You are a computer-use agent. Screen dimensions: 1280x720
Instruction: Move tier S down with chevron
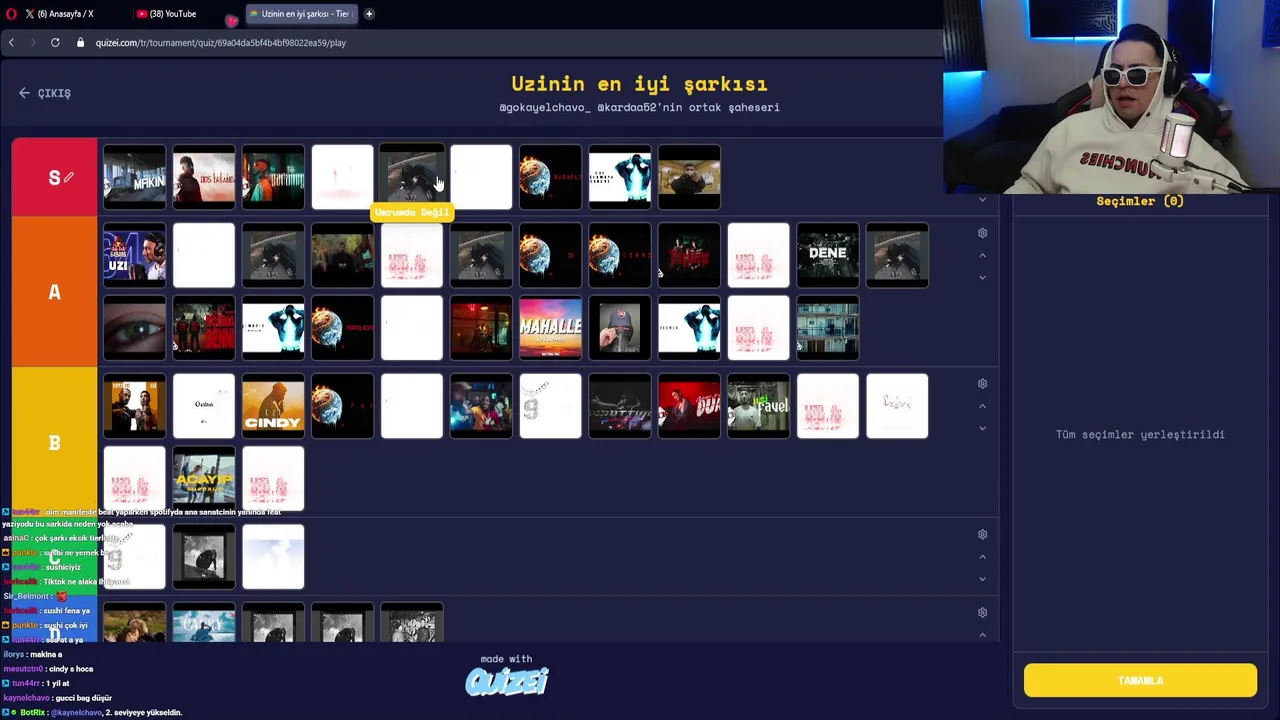(982, 200)
